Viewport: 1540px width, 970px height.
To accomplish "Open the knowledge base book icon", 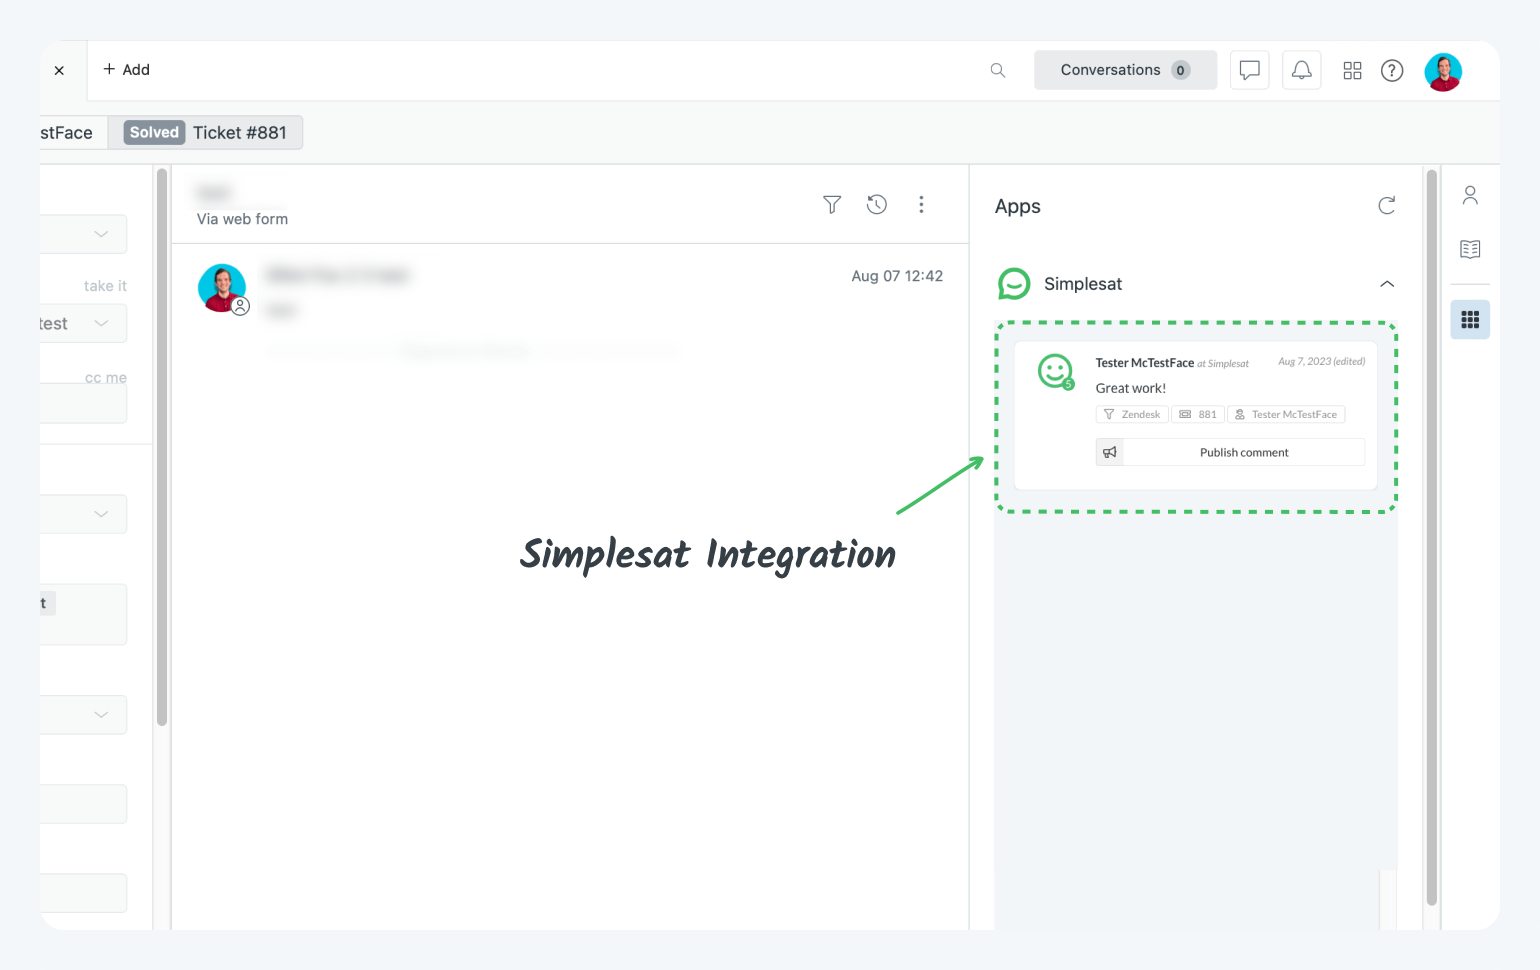I will tap(1470, 249).
